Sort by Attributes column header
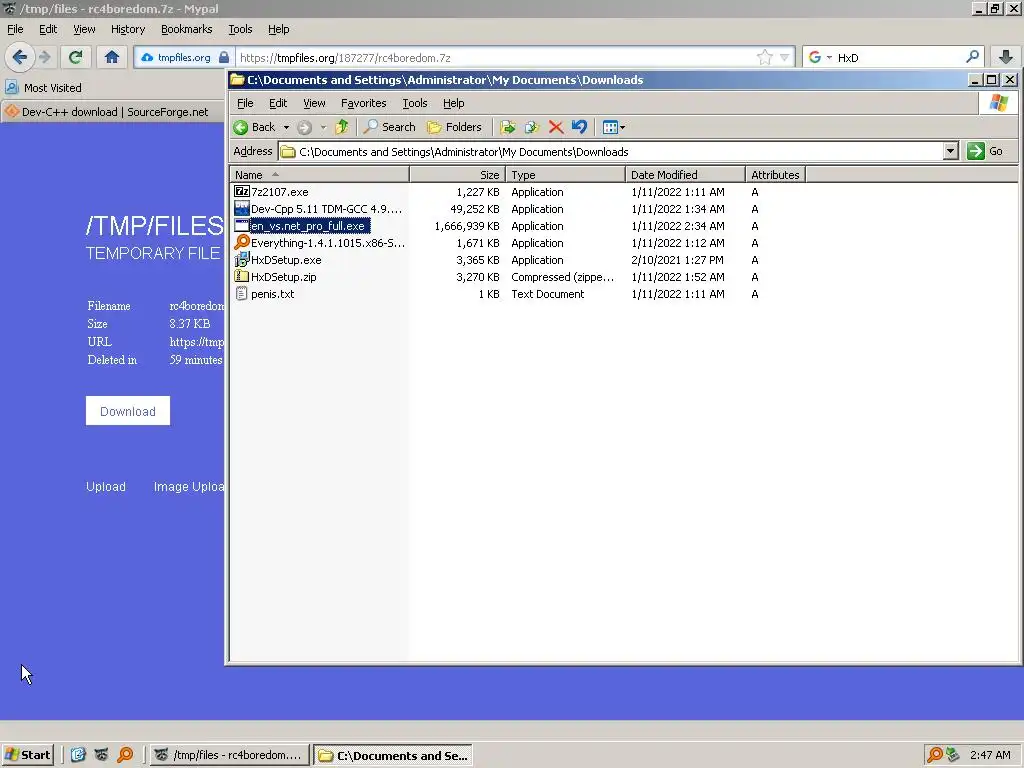The image size is (1024, 768). coord(775,174)
